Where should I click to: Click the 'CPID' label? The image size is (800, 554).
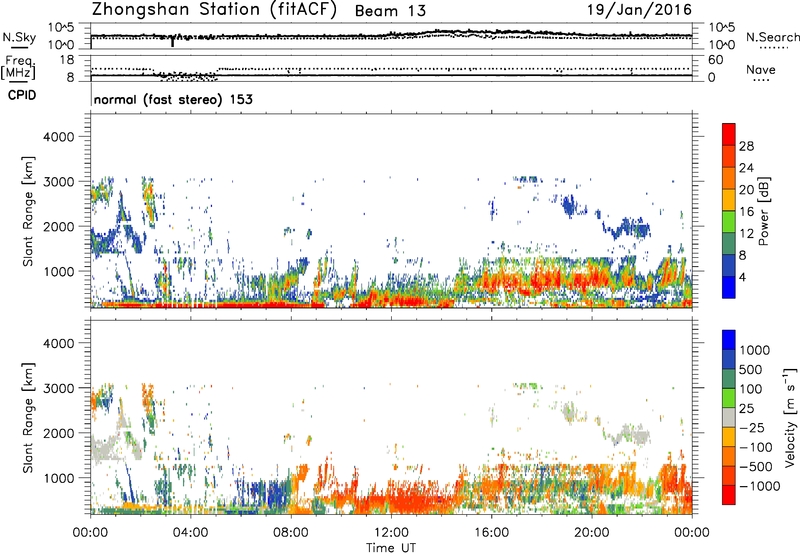(x=22, y=95)
